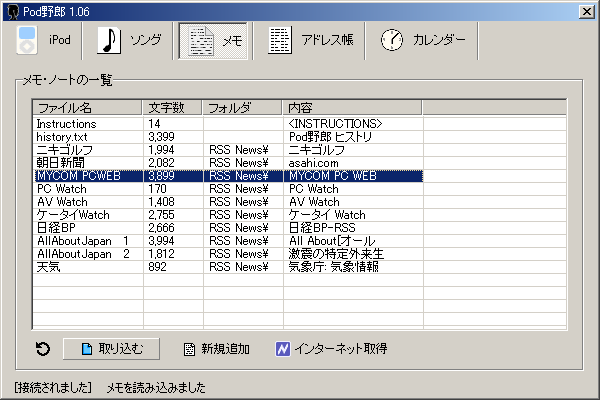Click the memo document icon

(201, 41)
